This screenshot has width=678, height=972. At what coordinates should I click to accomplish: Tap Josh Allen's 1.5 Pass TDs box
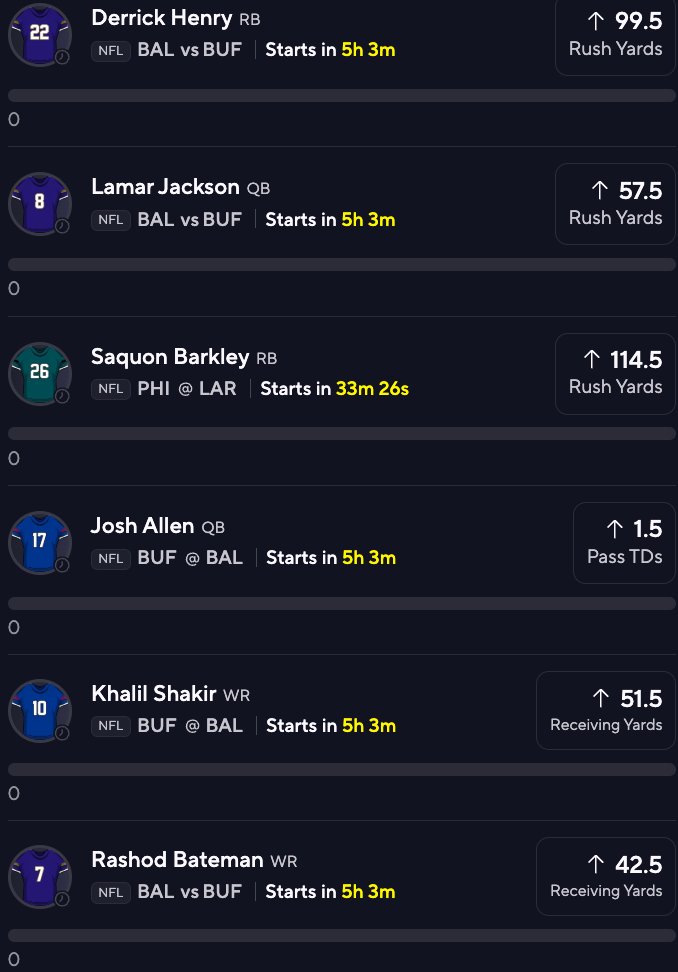pos(624,542)
